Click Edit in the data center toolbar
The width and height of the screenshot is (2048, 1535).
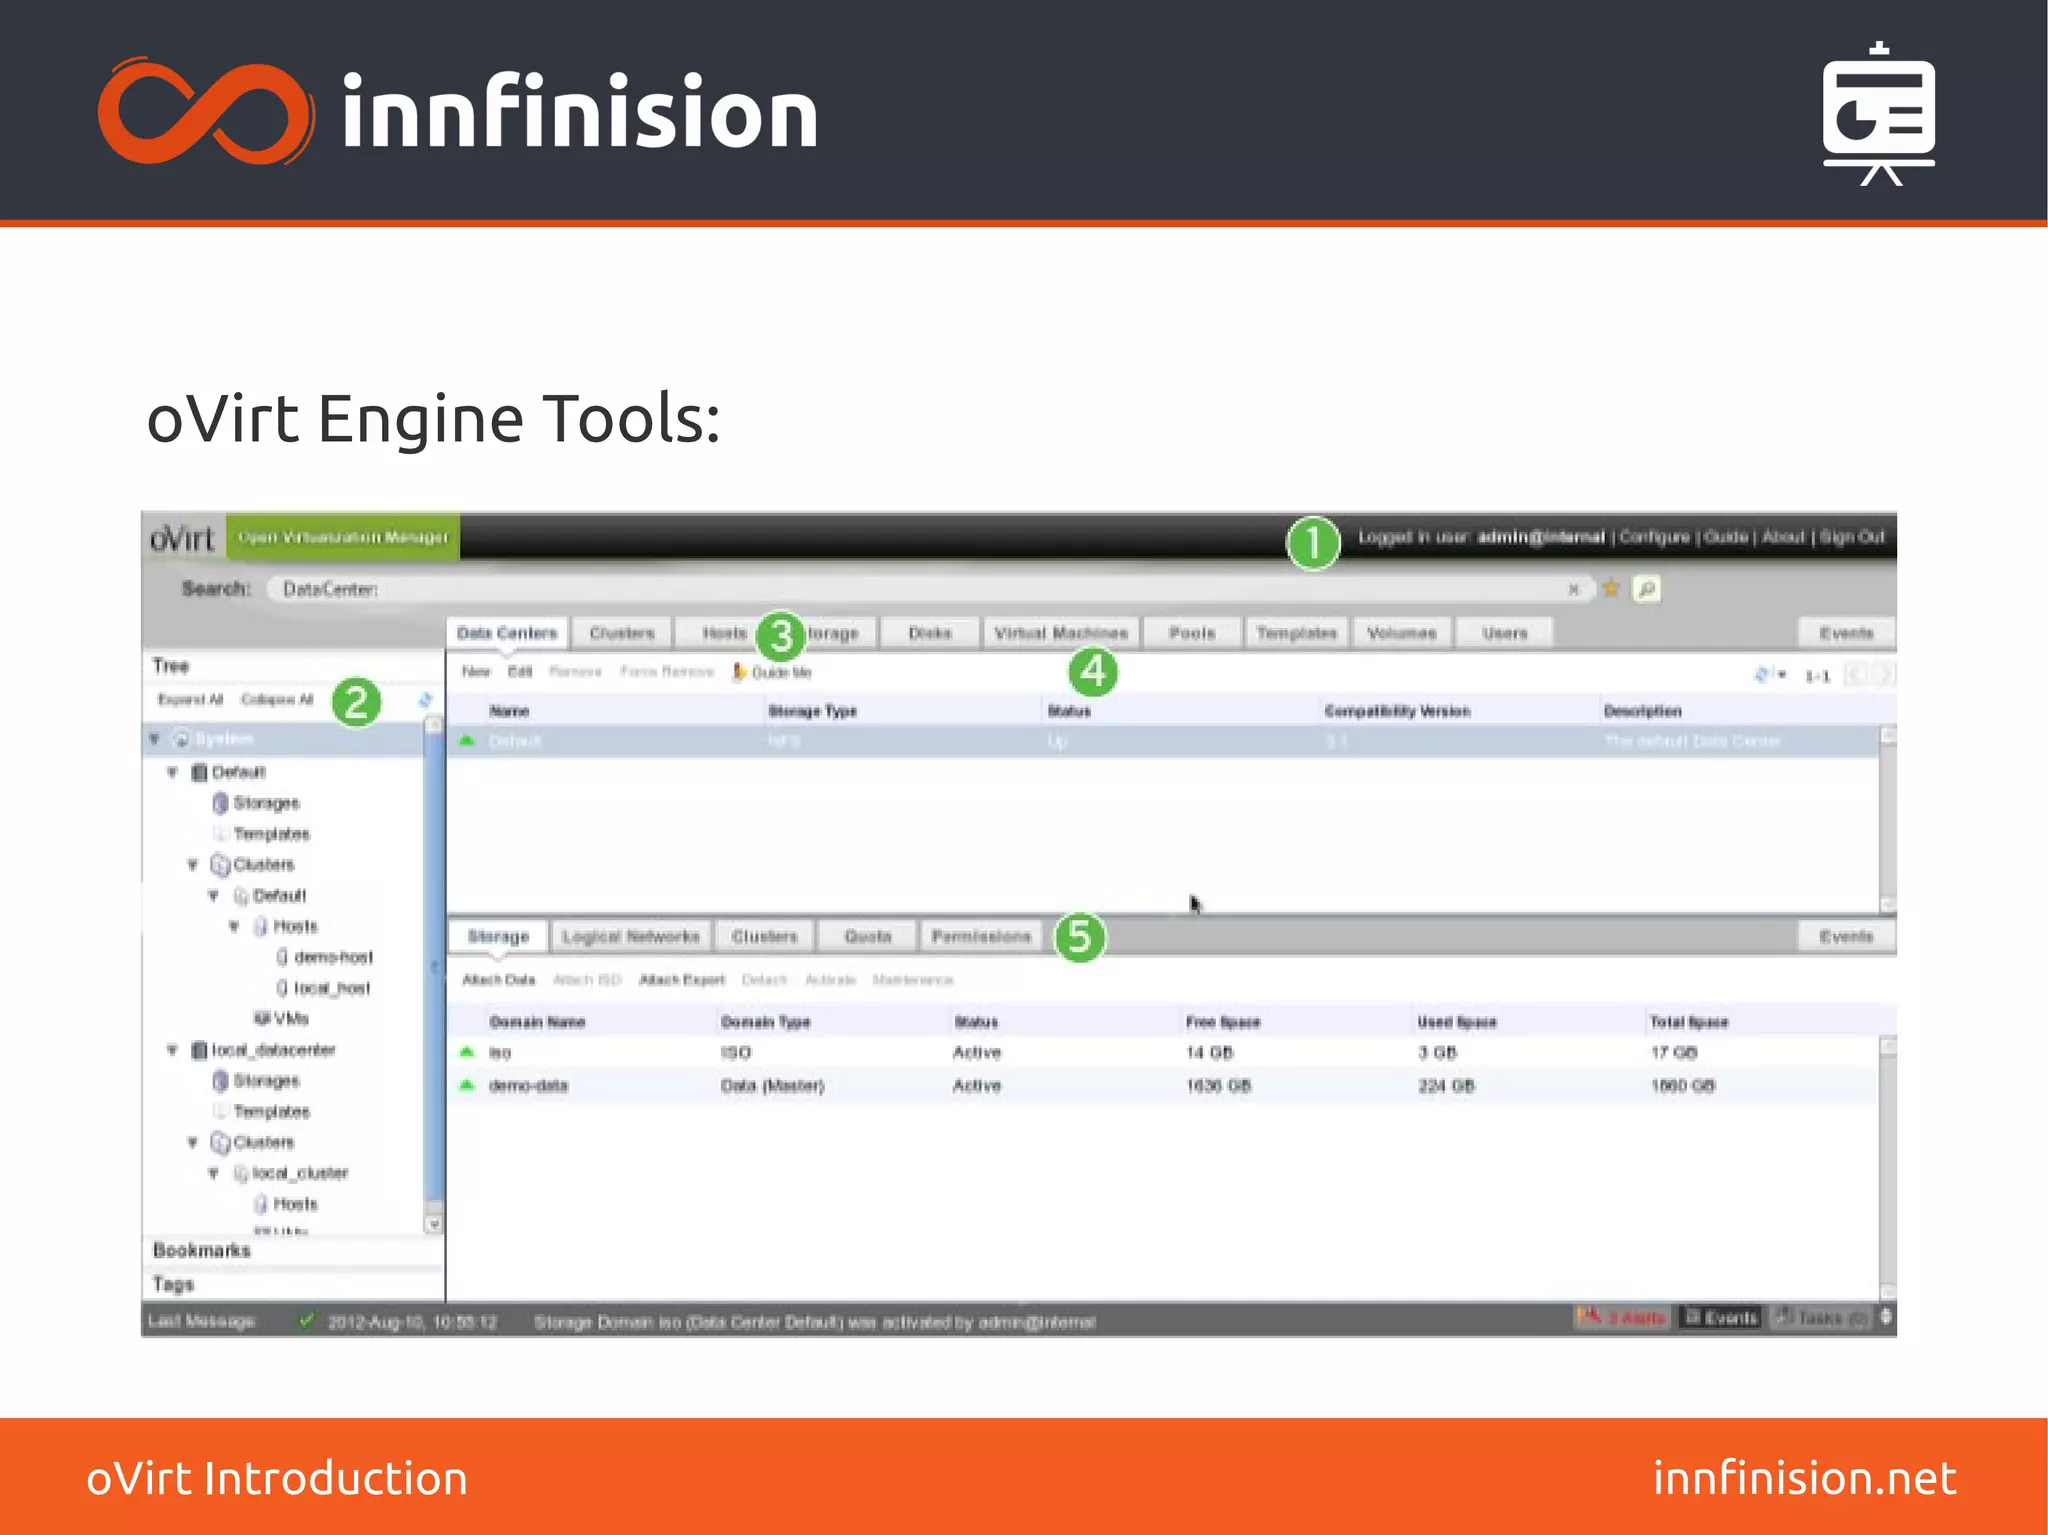coord(520,672)
